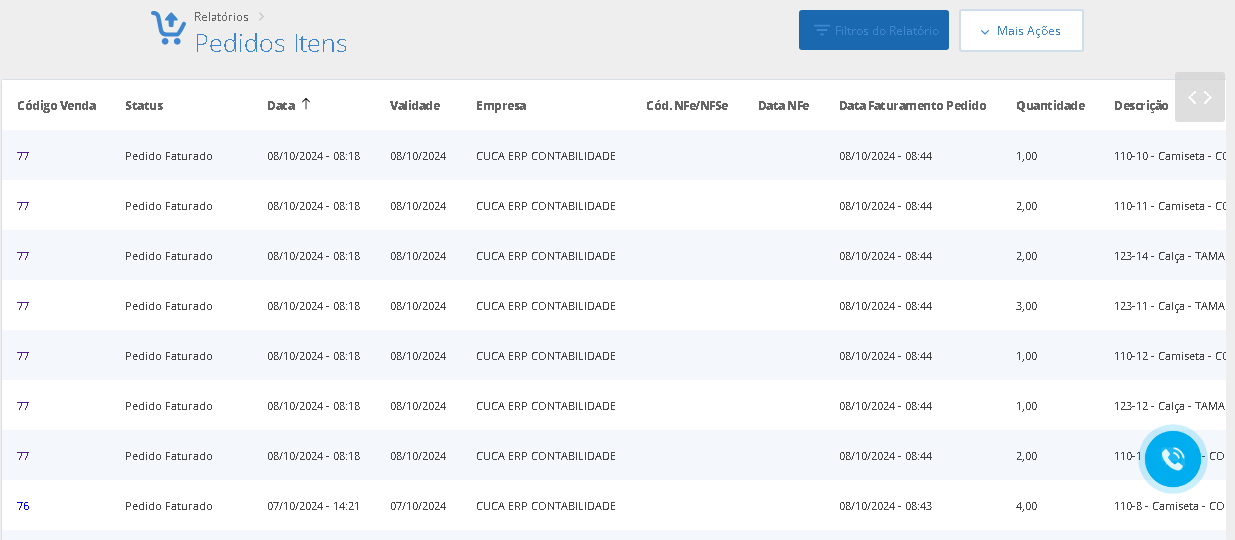
Task: Open the phone call support bubble
Action: (x=1172, y=459)
